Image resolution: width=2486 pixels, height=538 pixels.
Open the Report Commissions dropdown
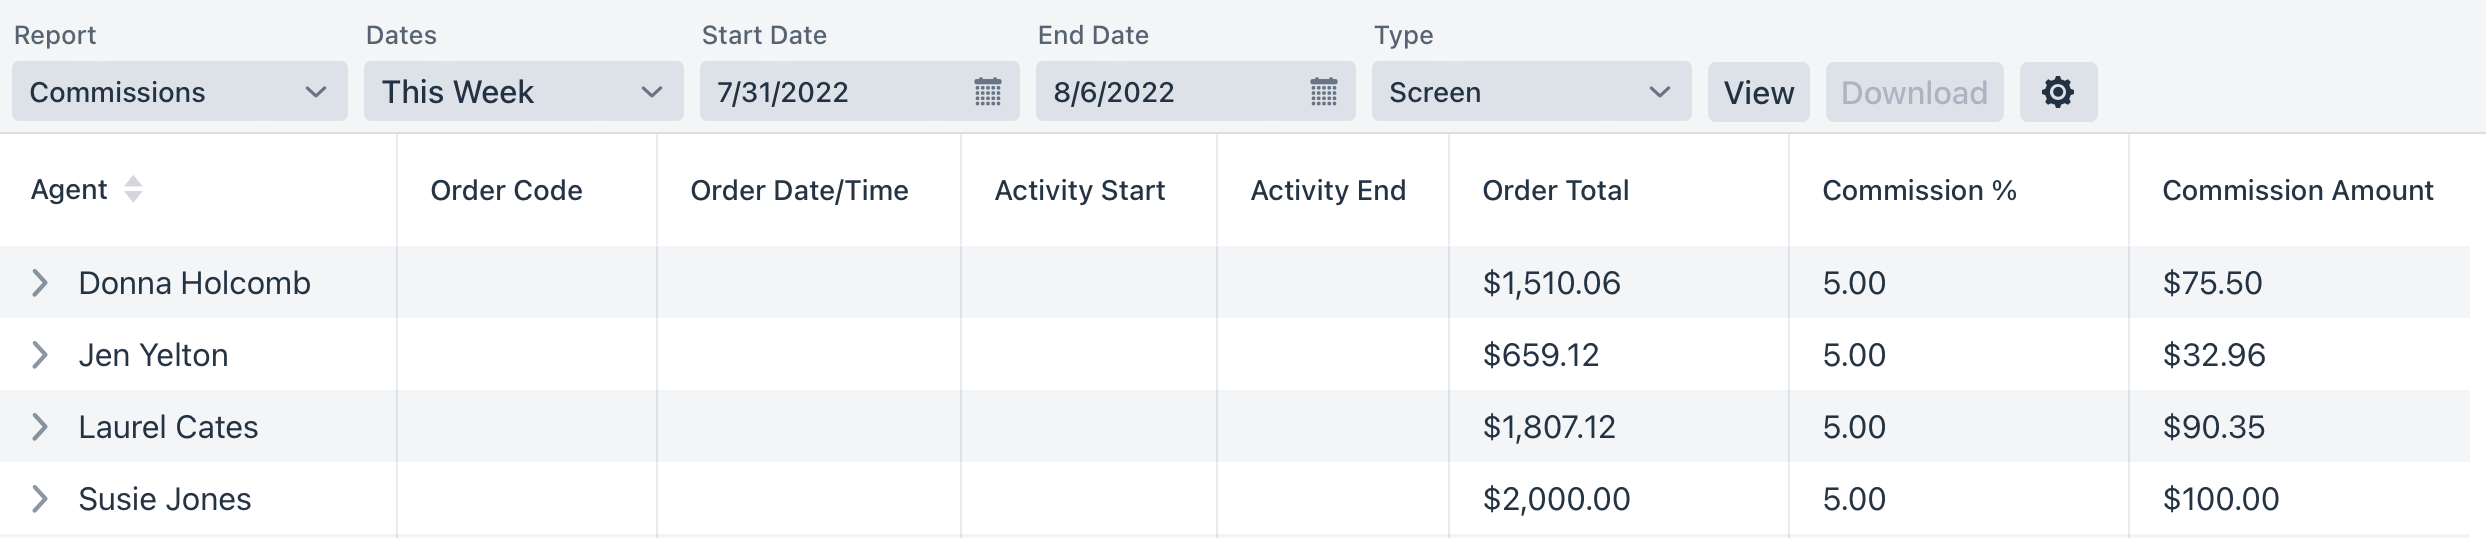point(180,92)
